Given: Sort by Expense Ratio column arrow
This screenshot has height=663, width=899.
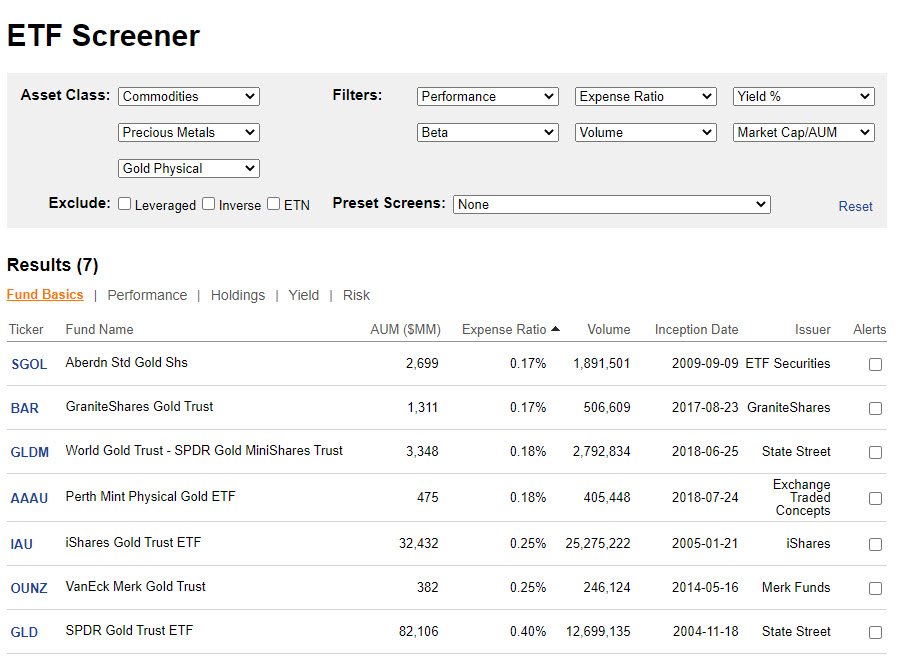Looking at the screenshot, I should 555,329.
